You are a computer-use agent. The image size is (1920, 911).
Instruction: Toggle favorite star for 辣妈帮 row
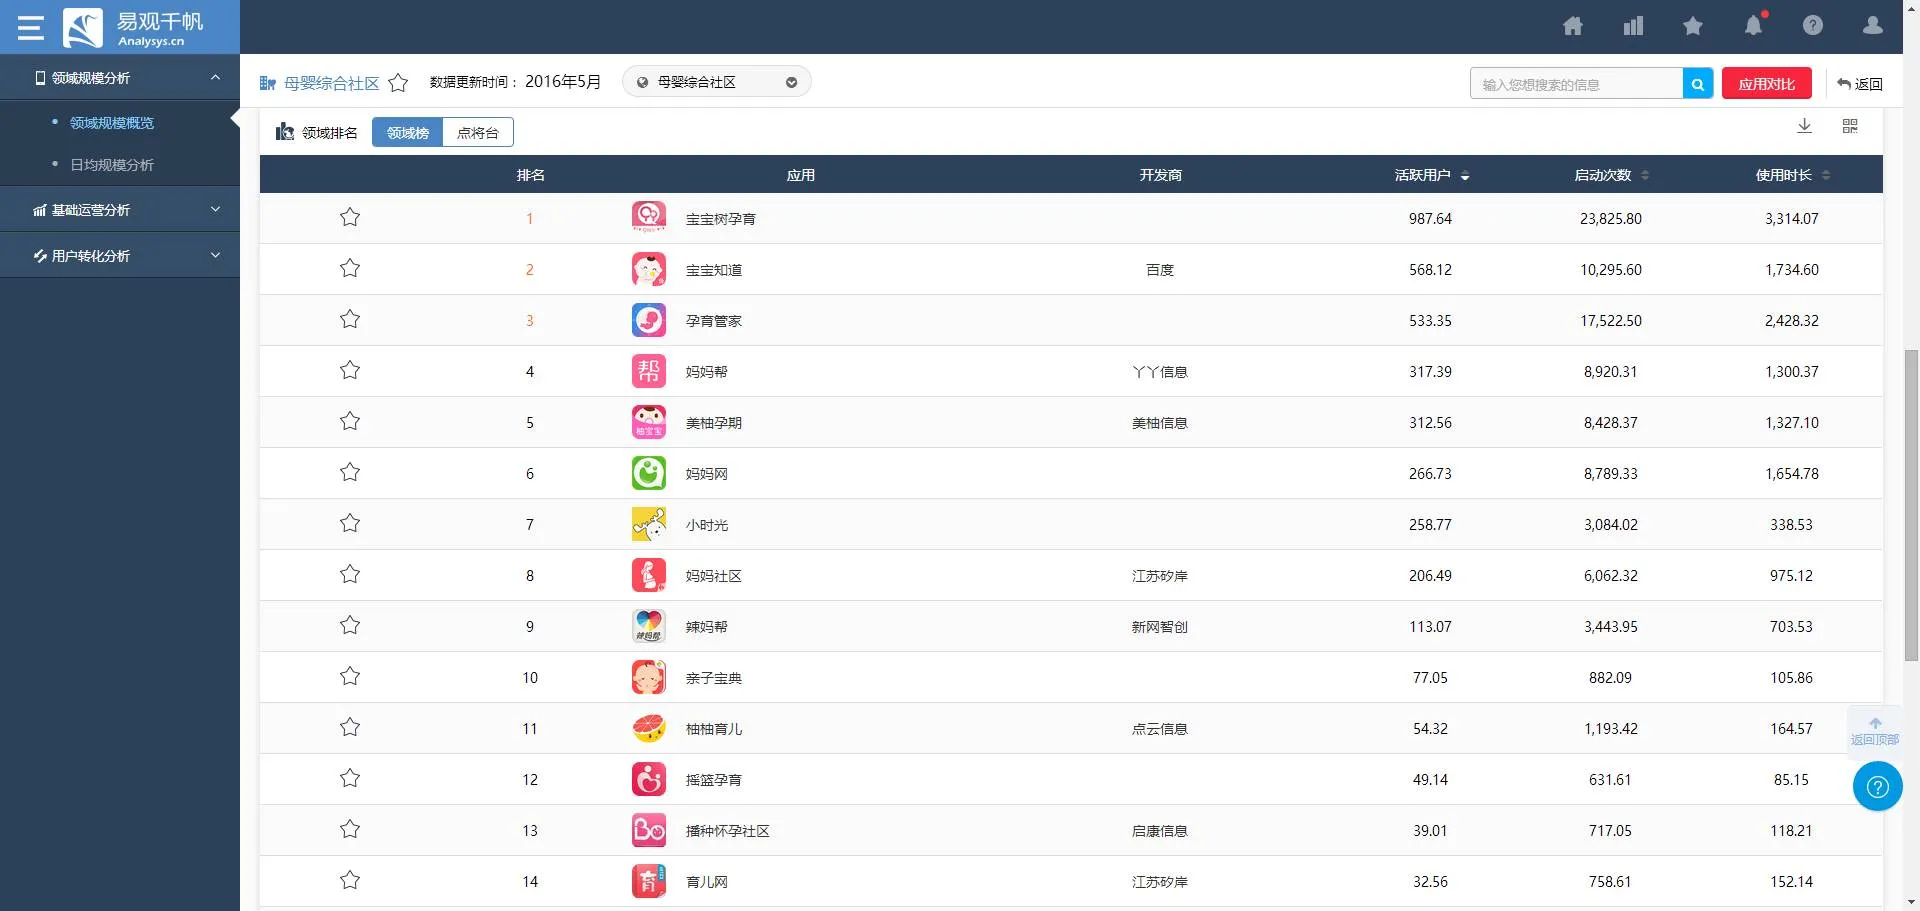point(350,625)
